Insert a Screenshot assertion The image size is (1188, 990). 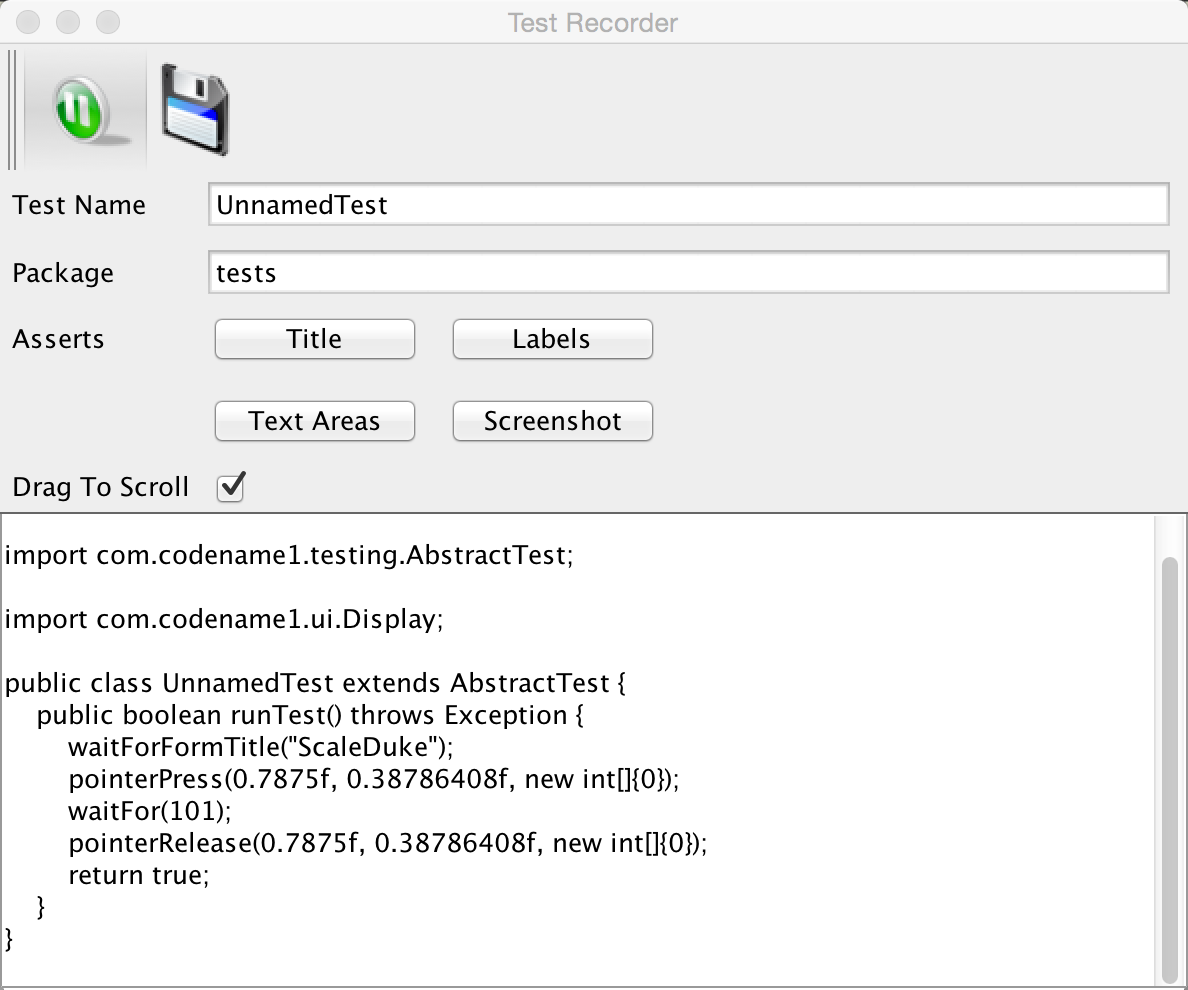coord(552,421)
